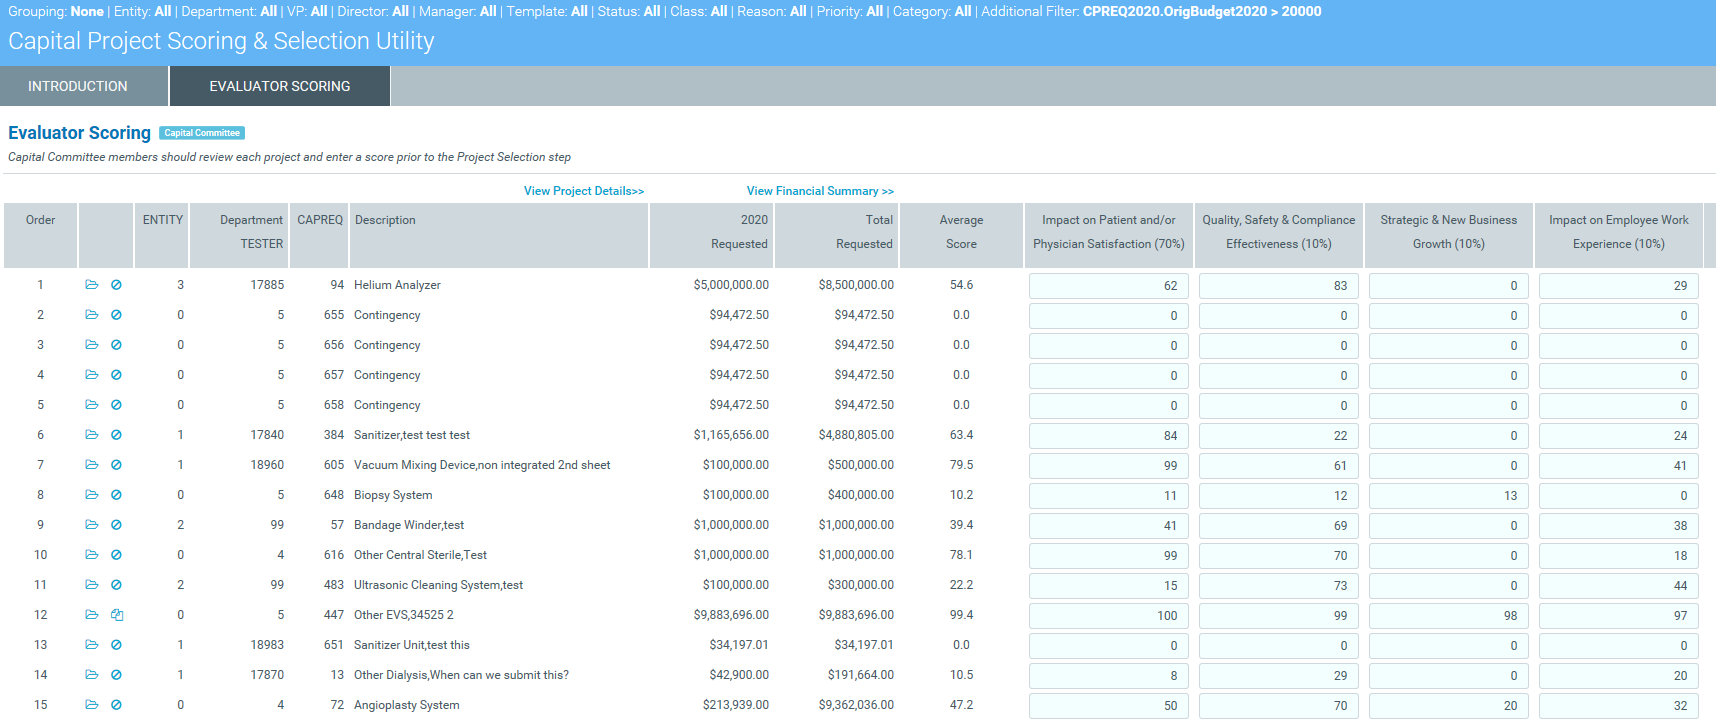1716x723 pixels.
Task: Edit Quality Safety score for Biopsy System
Action: (x=1278, y=496)
